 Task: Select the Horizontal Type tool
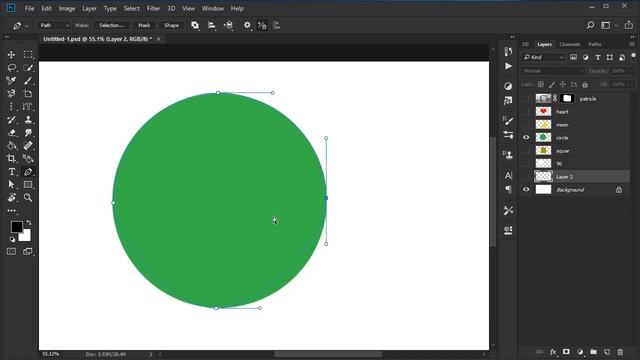coord(11,171)
